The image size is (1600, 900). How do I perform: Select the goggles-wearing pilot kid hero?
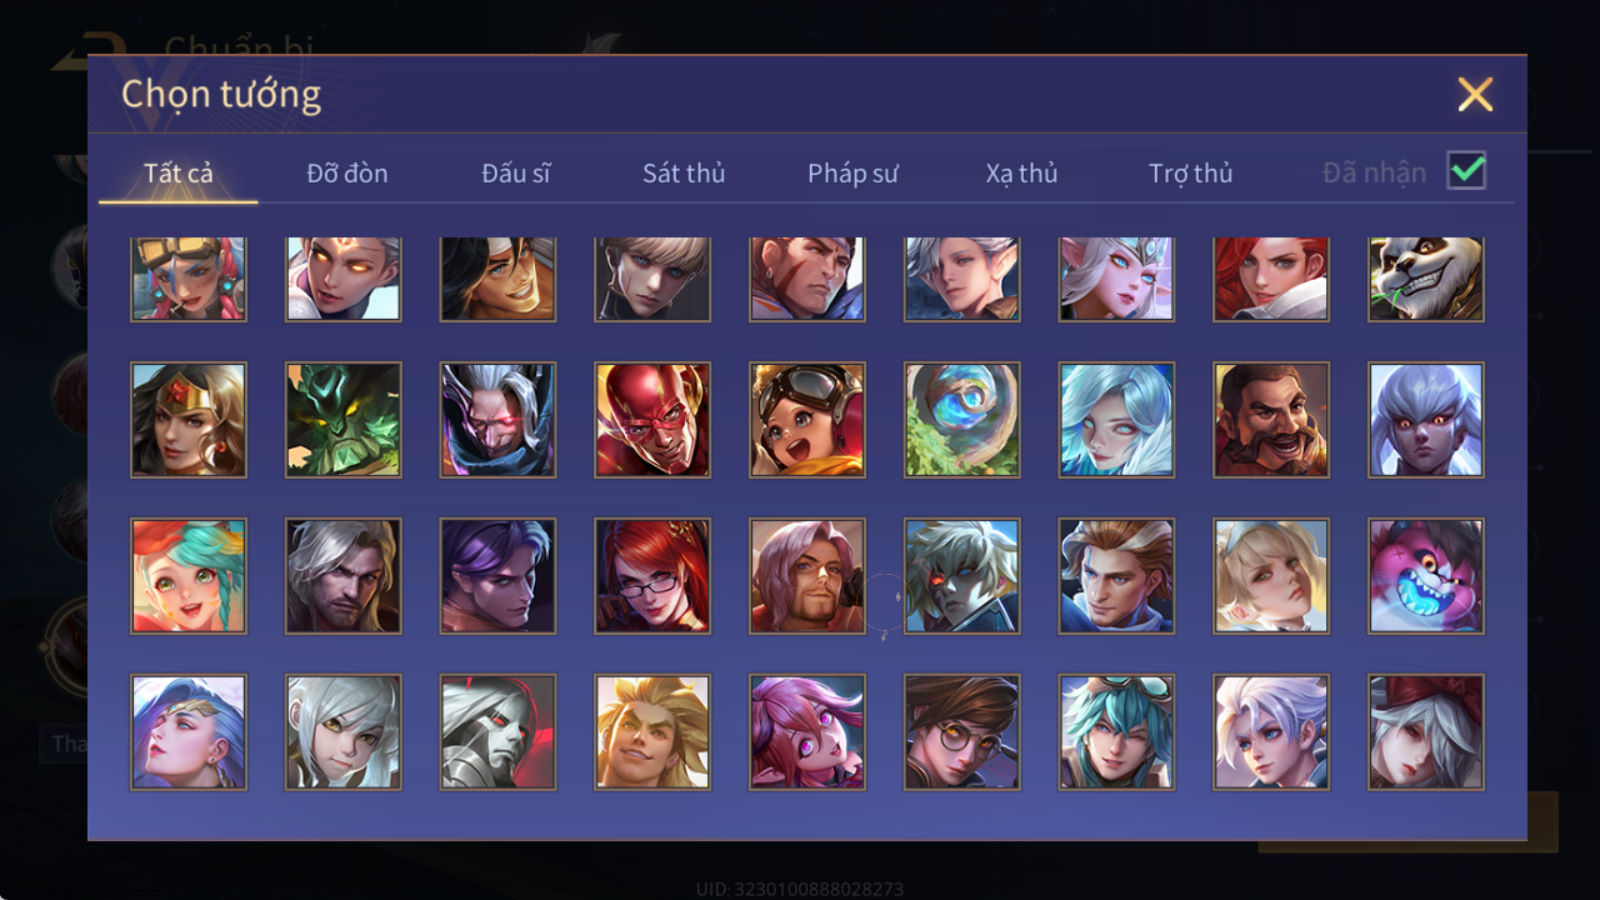click(x=807, y=420)
